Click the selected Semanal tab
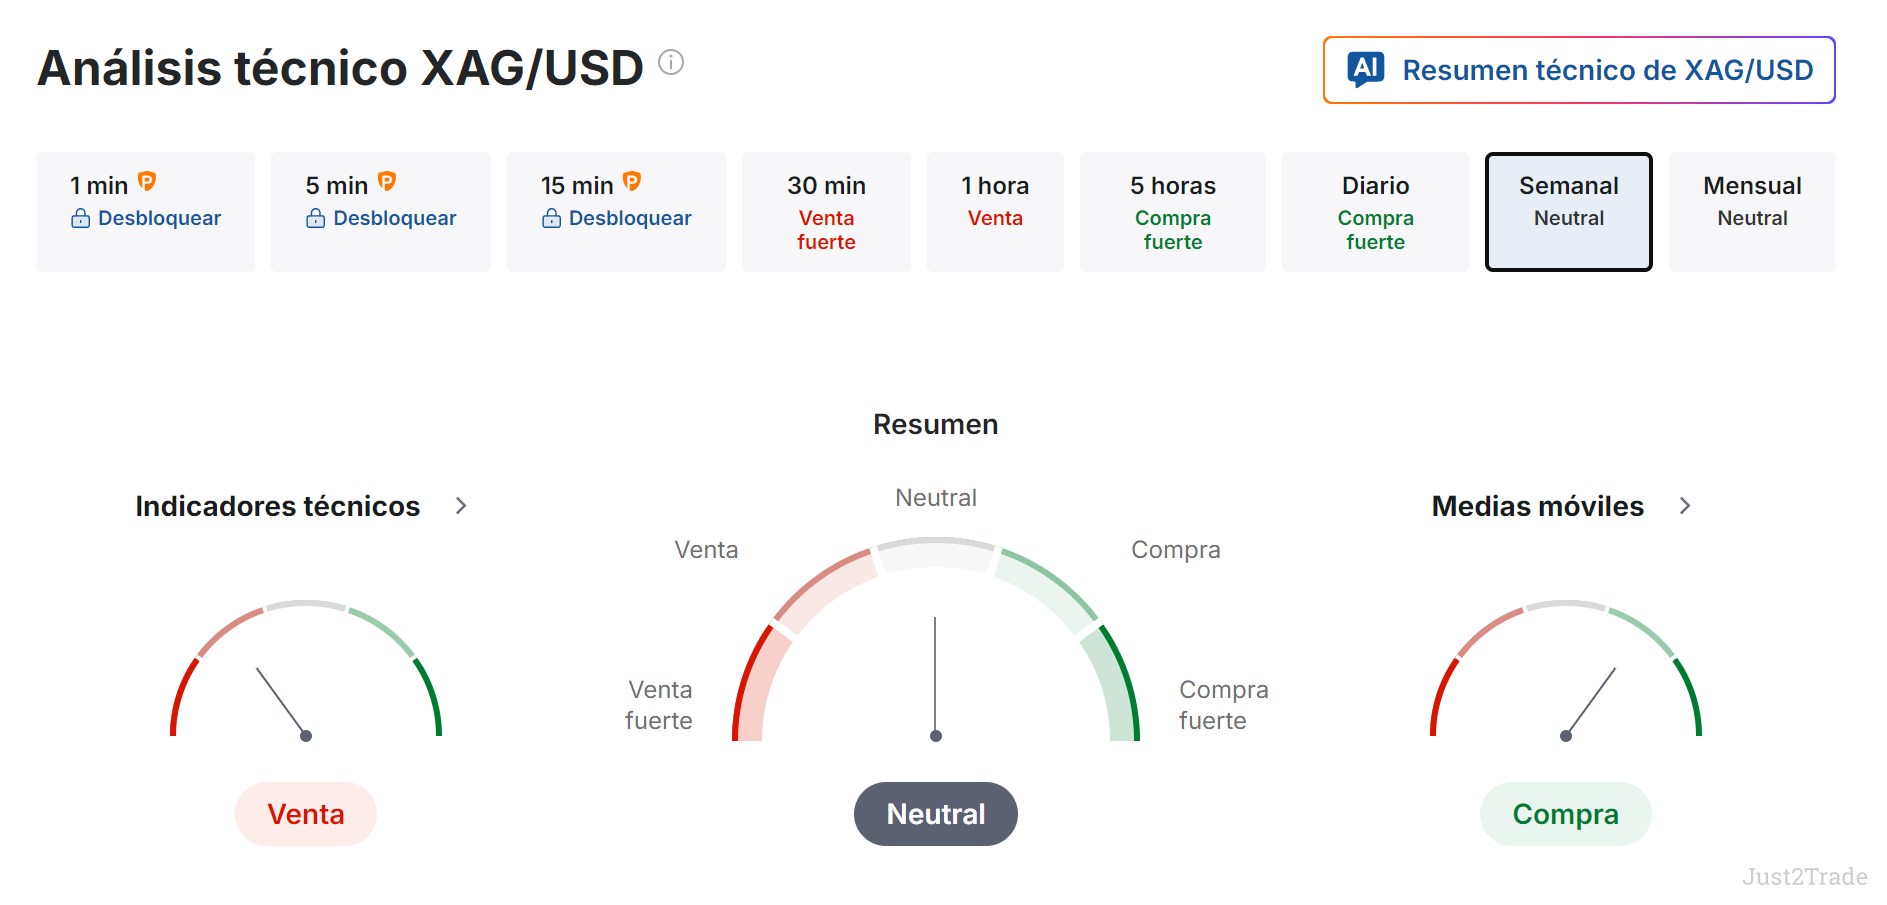 click(1568, 212)
